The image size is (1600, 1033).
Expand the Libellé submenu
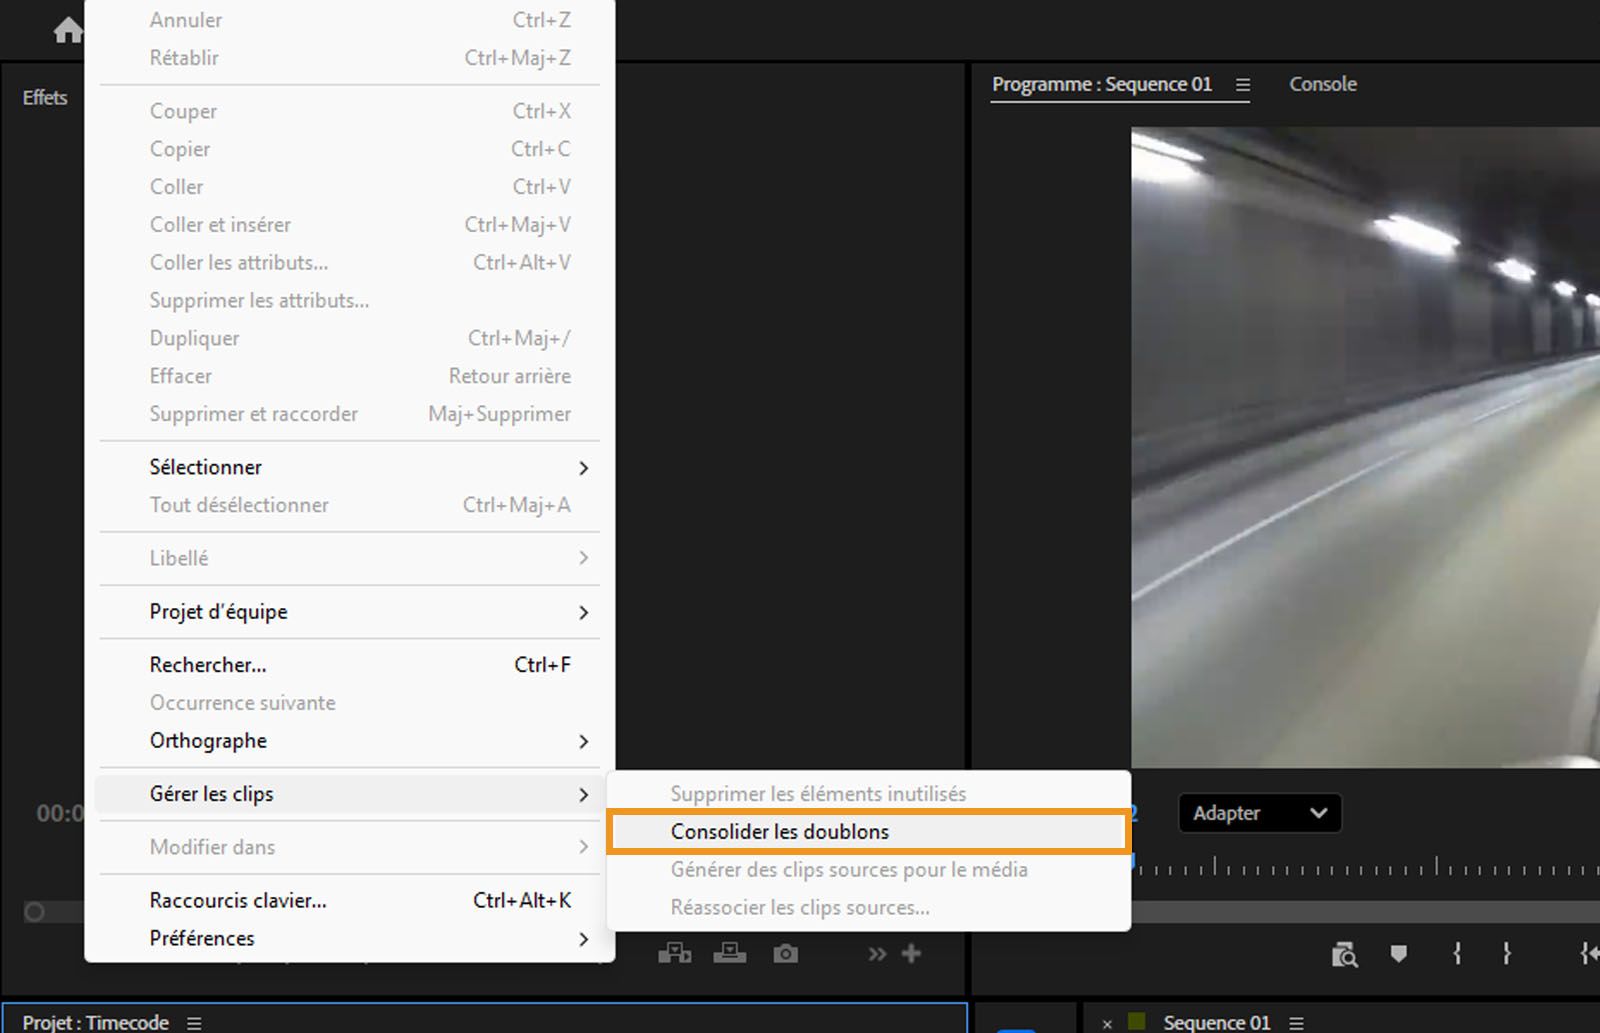pyautogui.click(x=350, y=558)
